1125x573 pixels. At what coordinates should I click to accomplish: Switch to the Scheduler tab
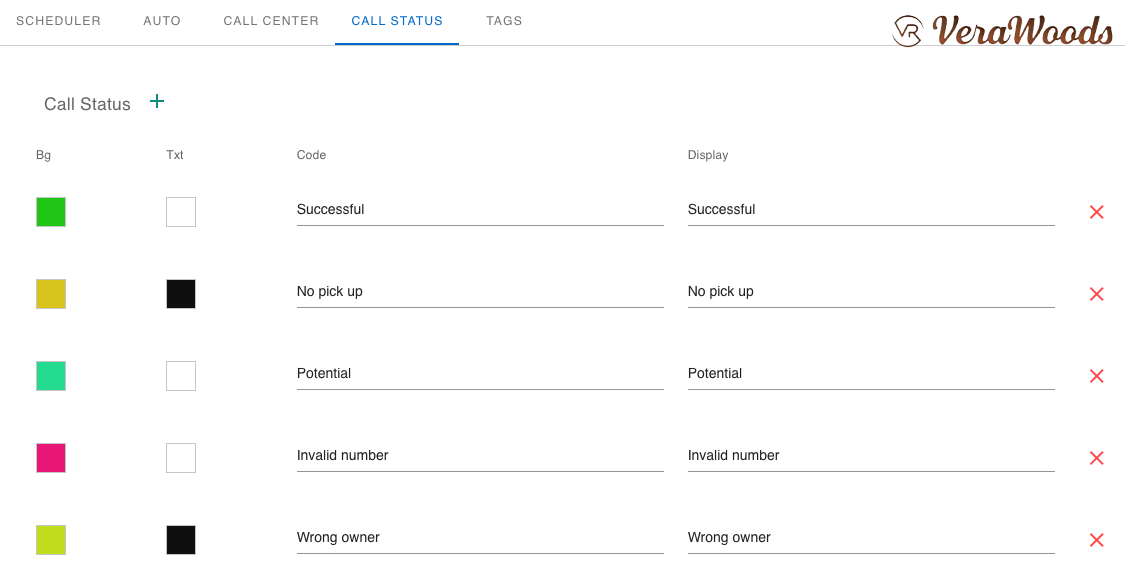(x=58, y=21)
